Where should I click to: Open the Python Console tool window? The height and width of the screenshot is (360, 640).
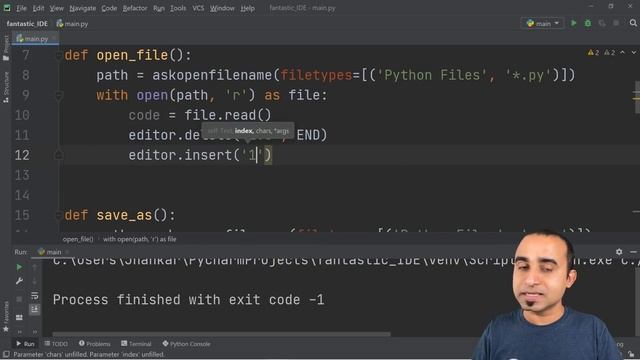pyautogui.click(x=186, y=344)
